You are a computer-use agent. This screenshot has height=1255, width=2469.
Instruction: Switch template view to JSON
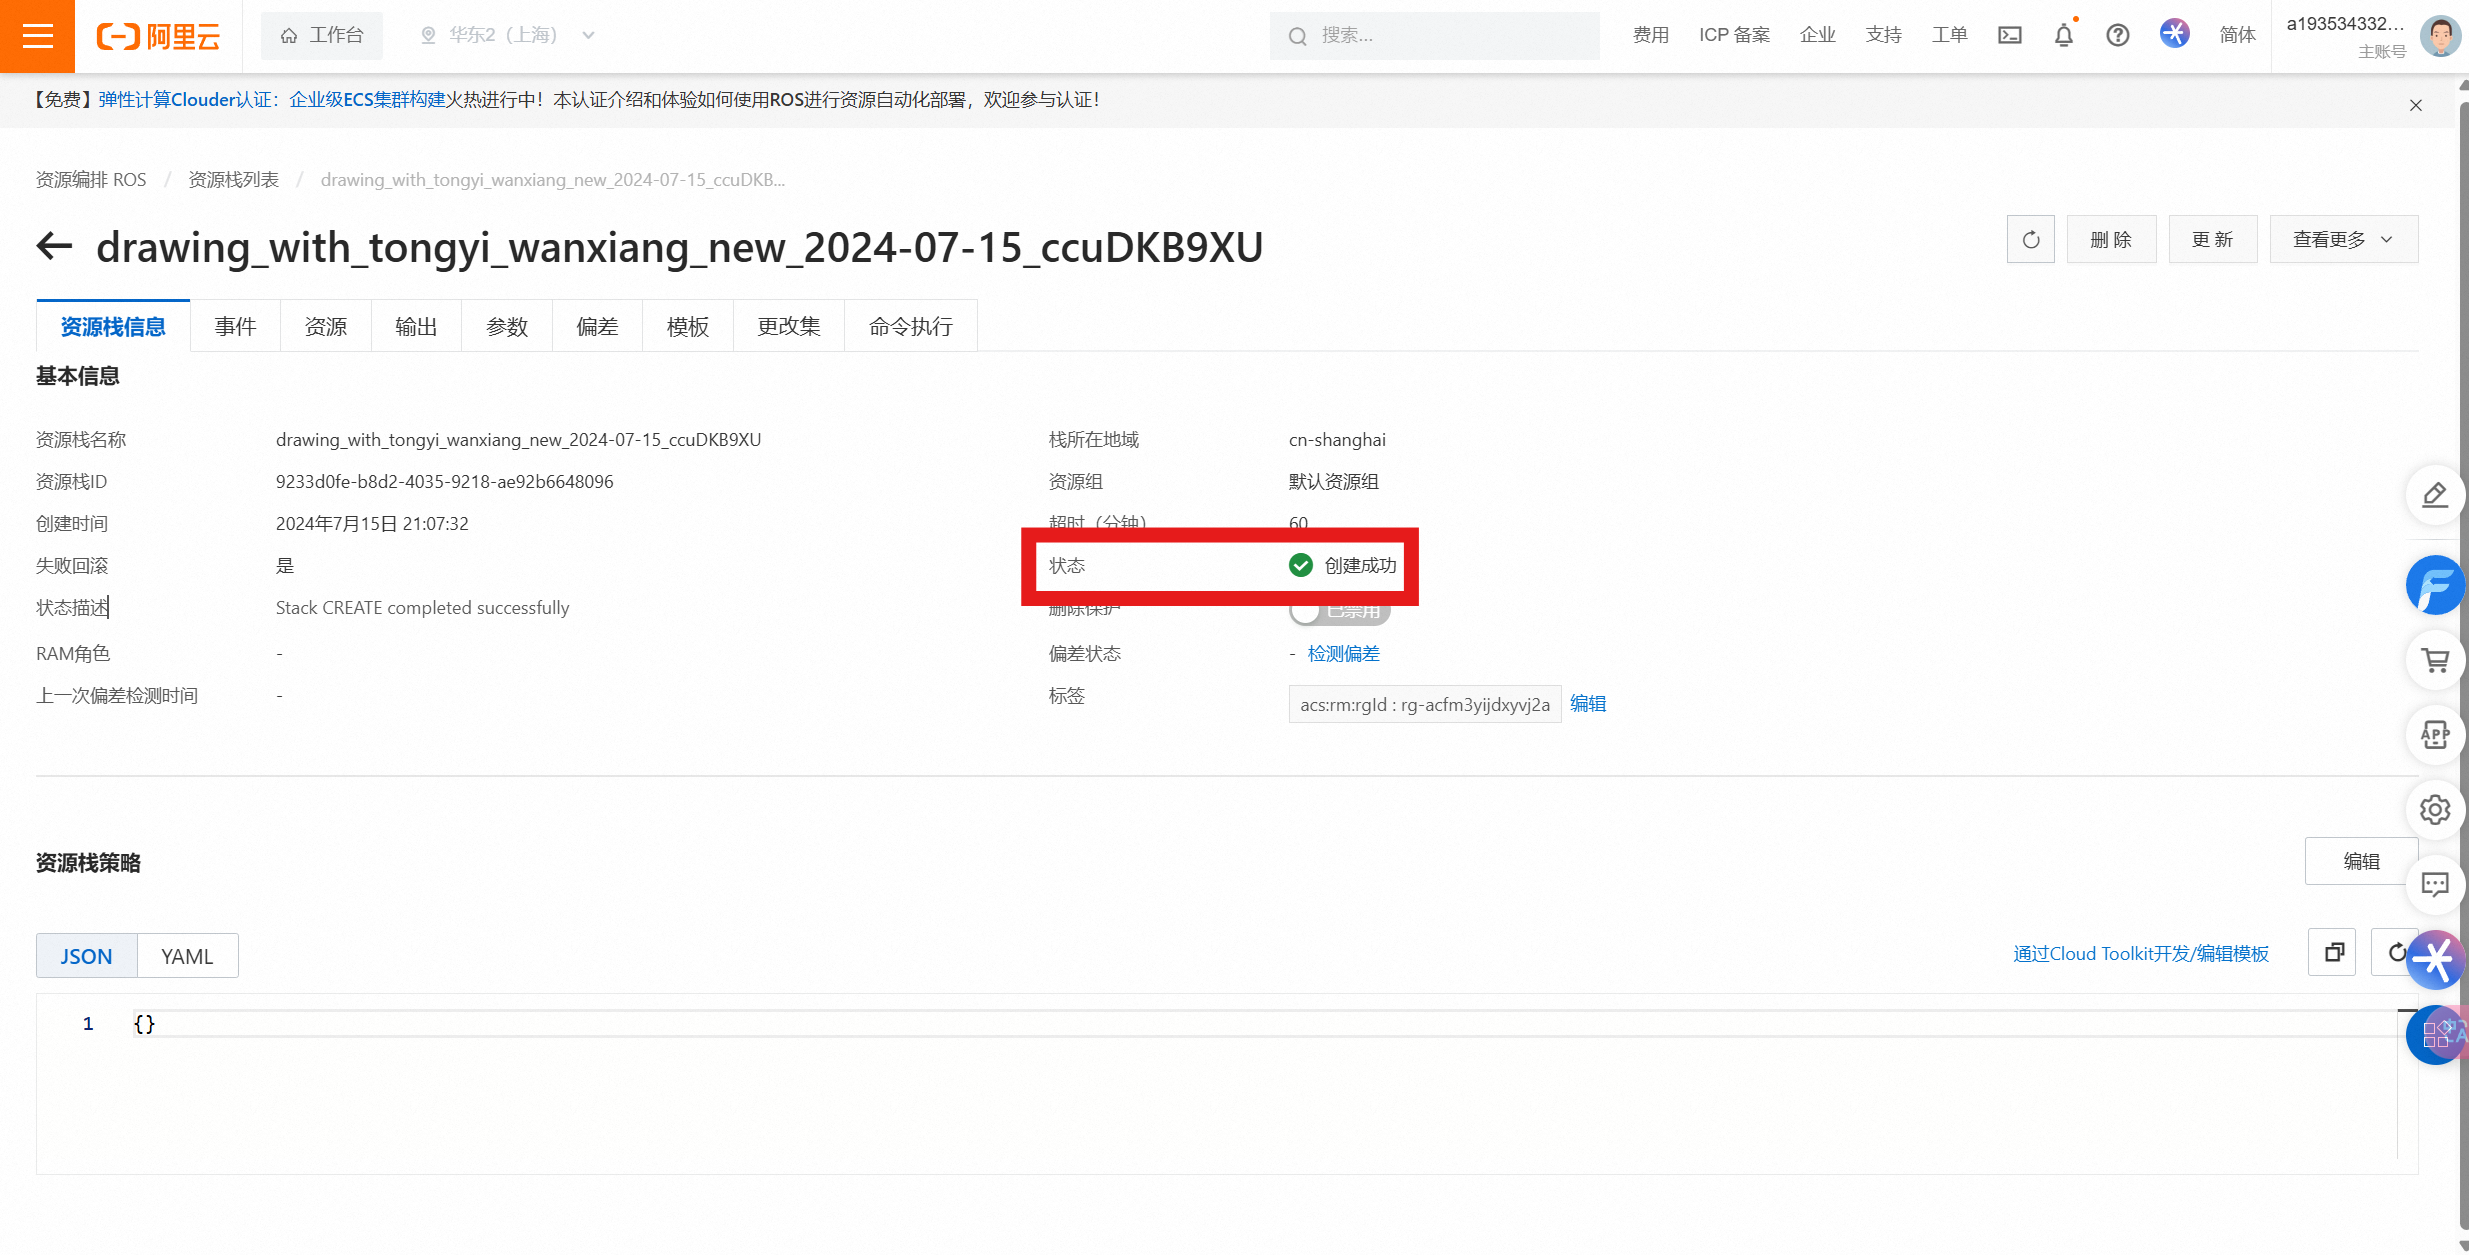[86, 956]
